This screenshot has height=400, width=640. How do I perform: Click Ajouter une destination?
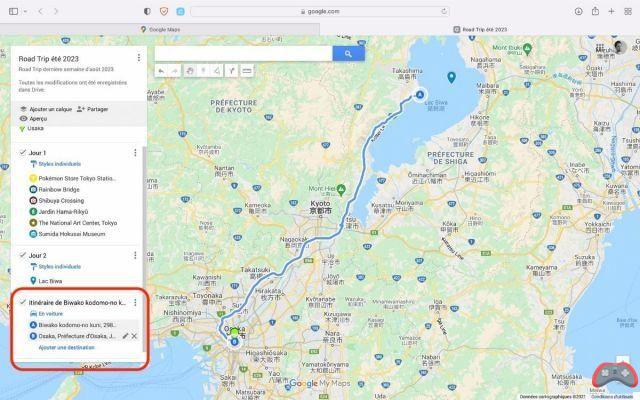[67, 348]
